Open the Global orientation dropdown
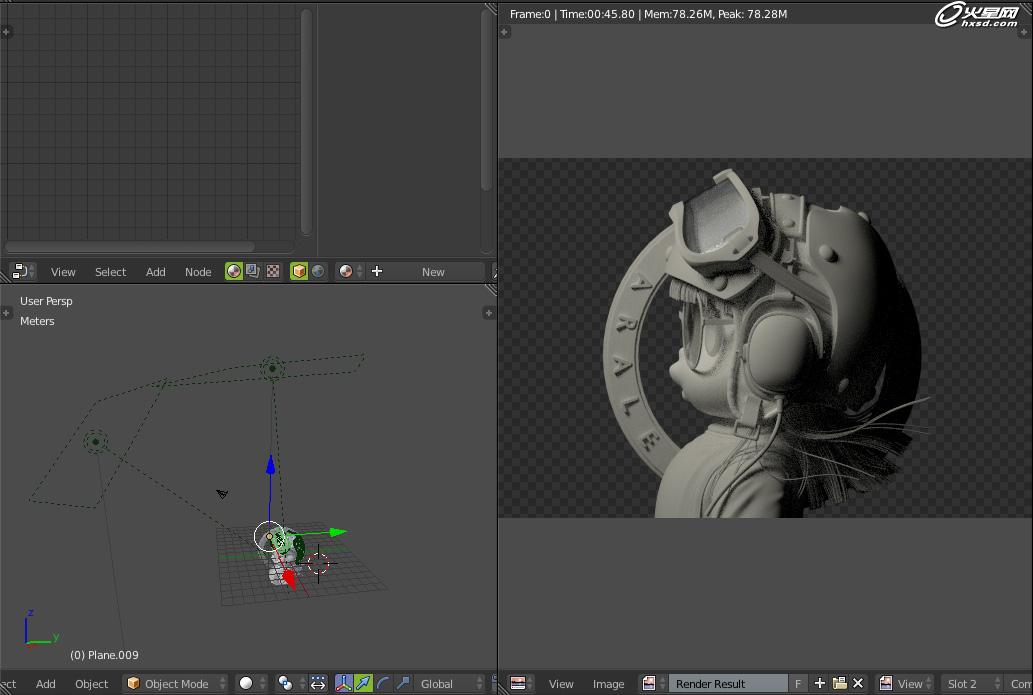Image resolution: width=1033 pixels, height=695 pixels. (450, 684)
